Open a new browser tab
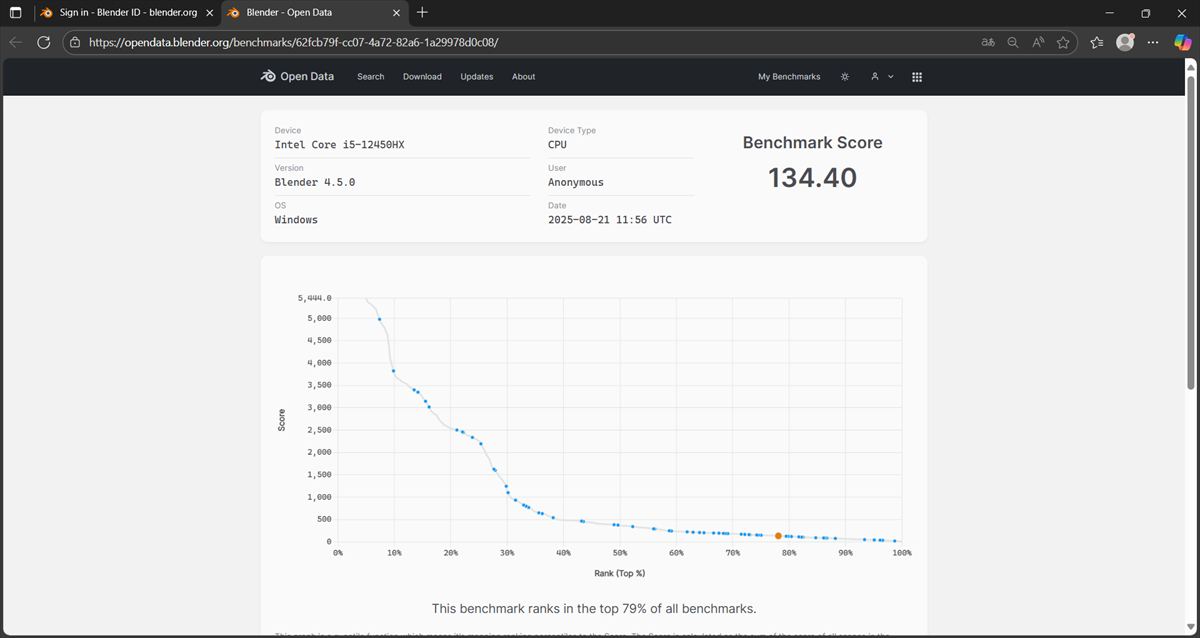 pyautogui.click(x=422, y=13)
